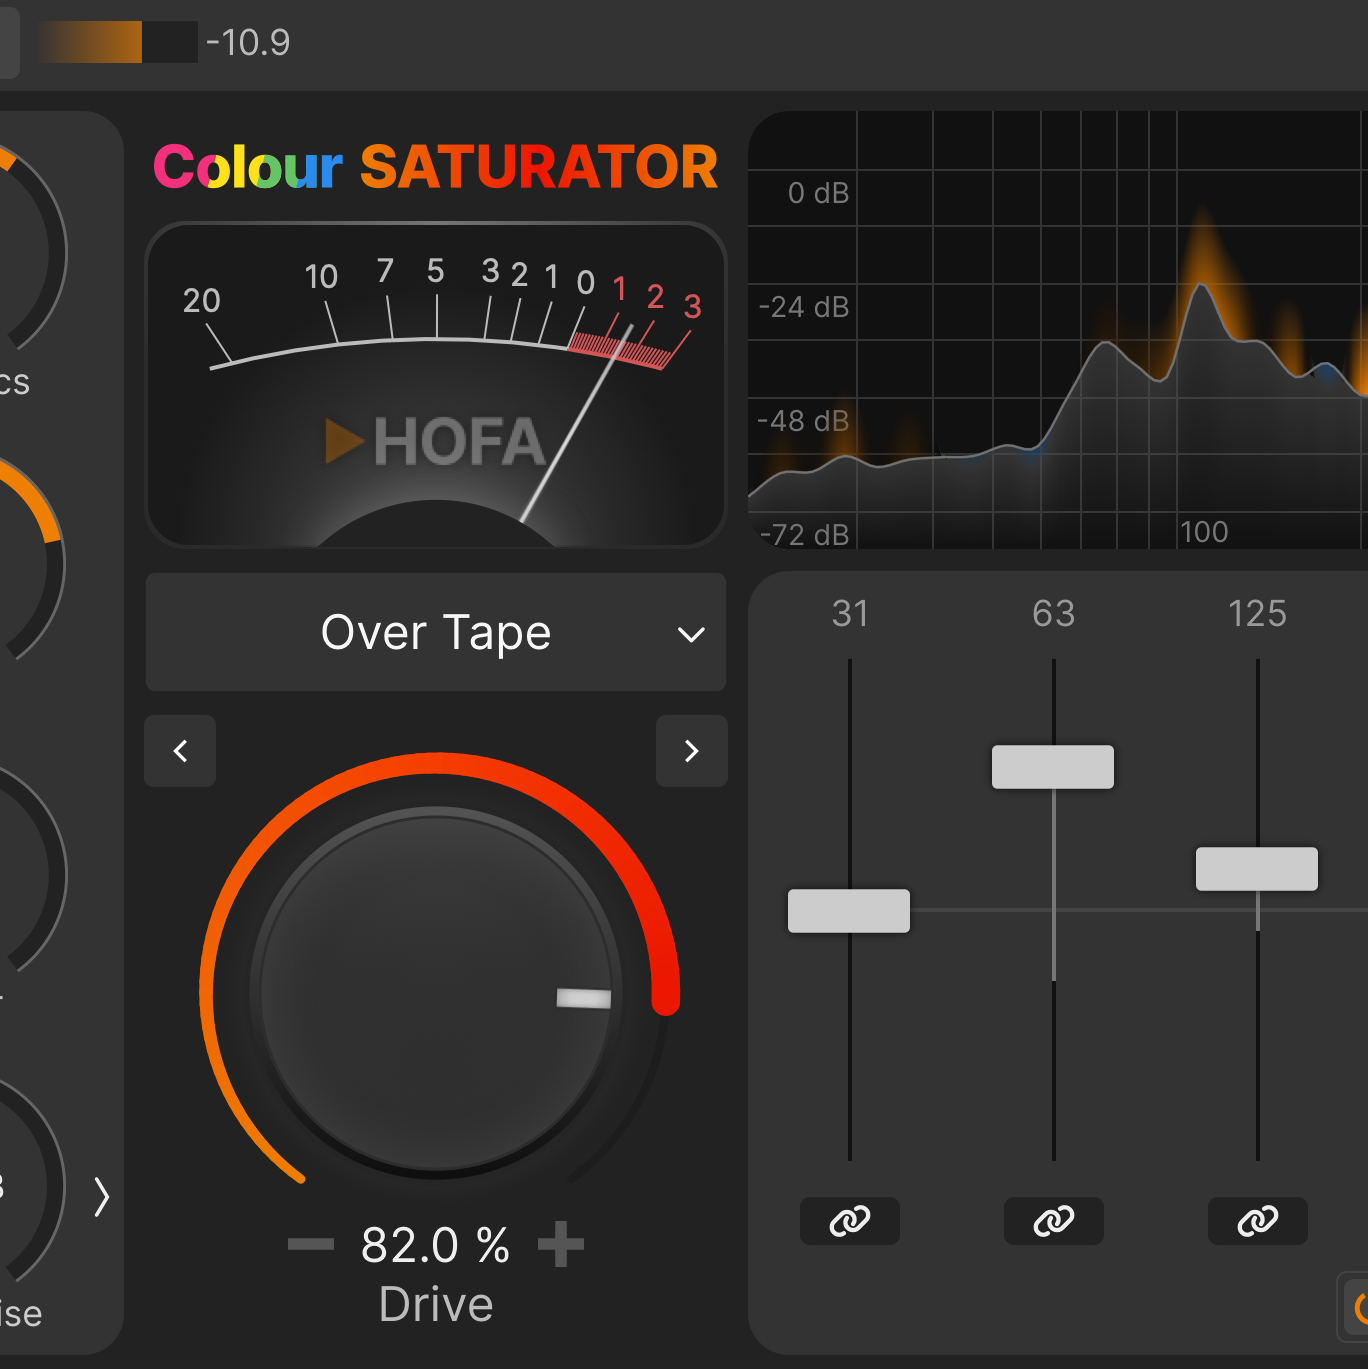Increase Drive with the plus icon
Screen dimensions: 1368x1369
pyautogui.click(x=561, y=1244)
